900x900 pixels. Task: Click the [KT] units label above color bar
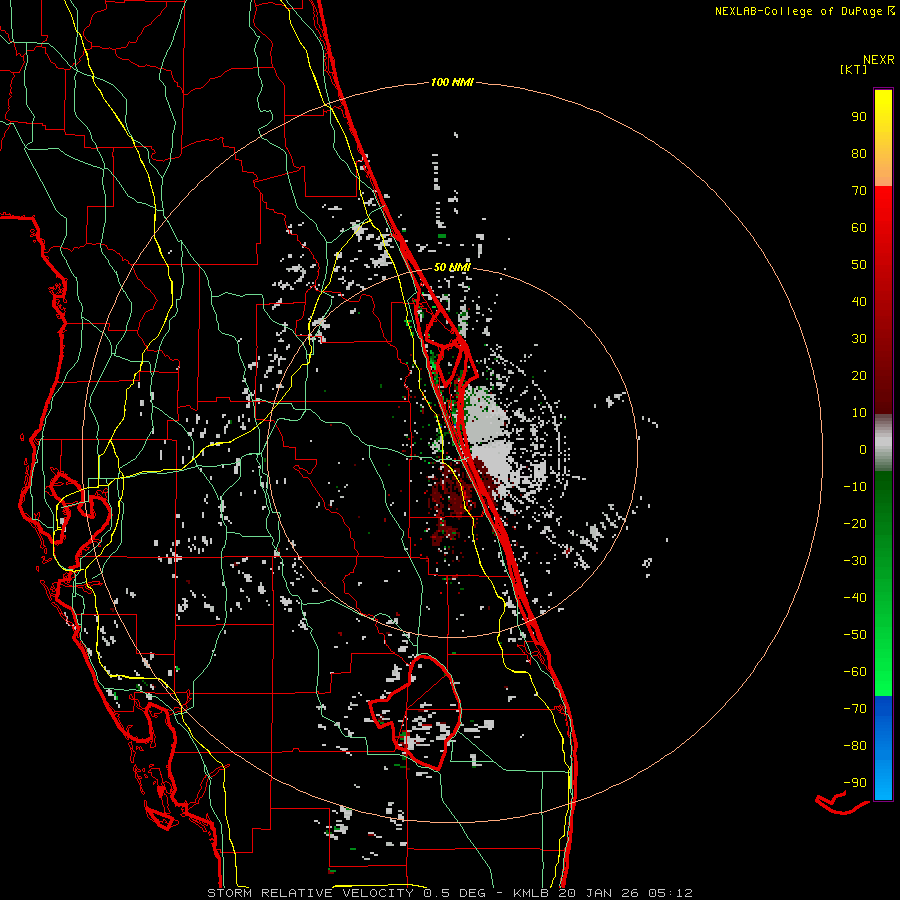coord(853,69)
